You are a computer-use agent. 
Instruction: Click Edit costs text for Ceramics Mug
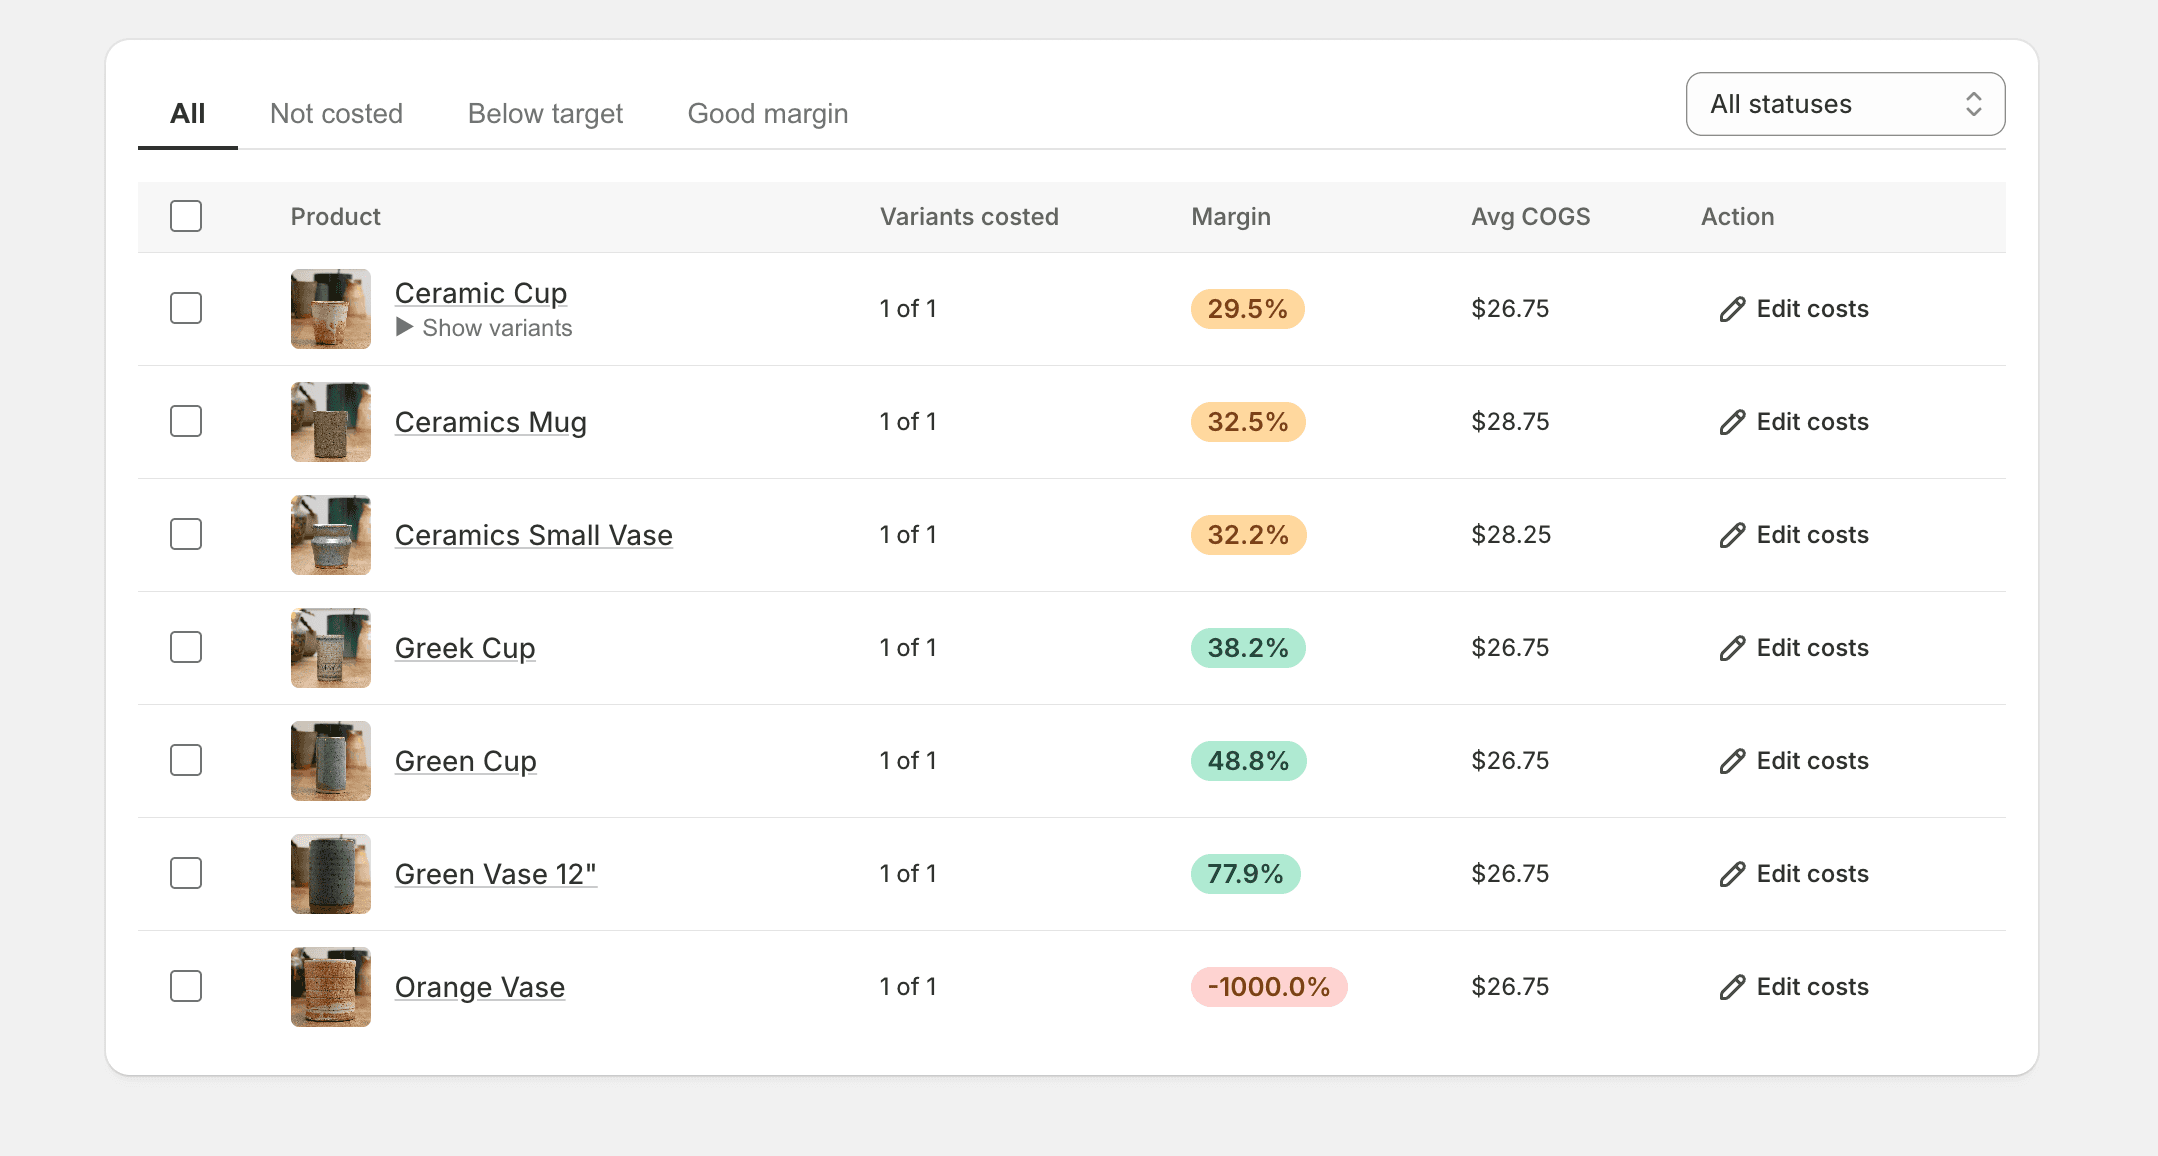[x=1813, y=422]
